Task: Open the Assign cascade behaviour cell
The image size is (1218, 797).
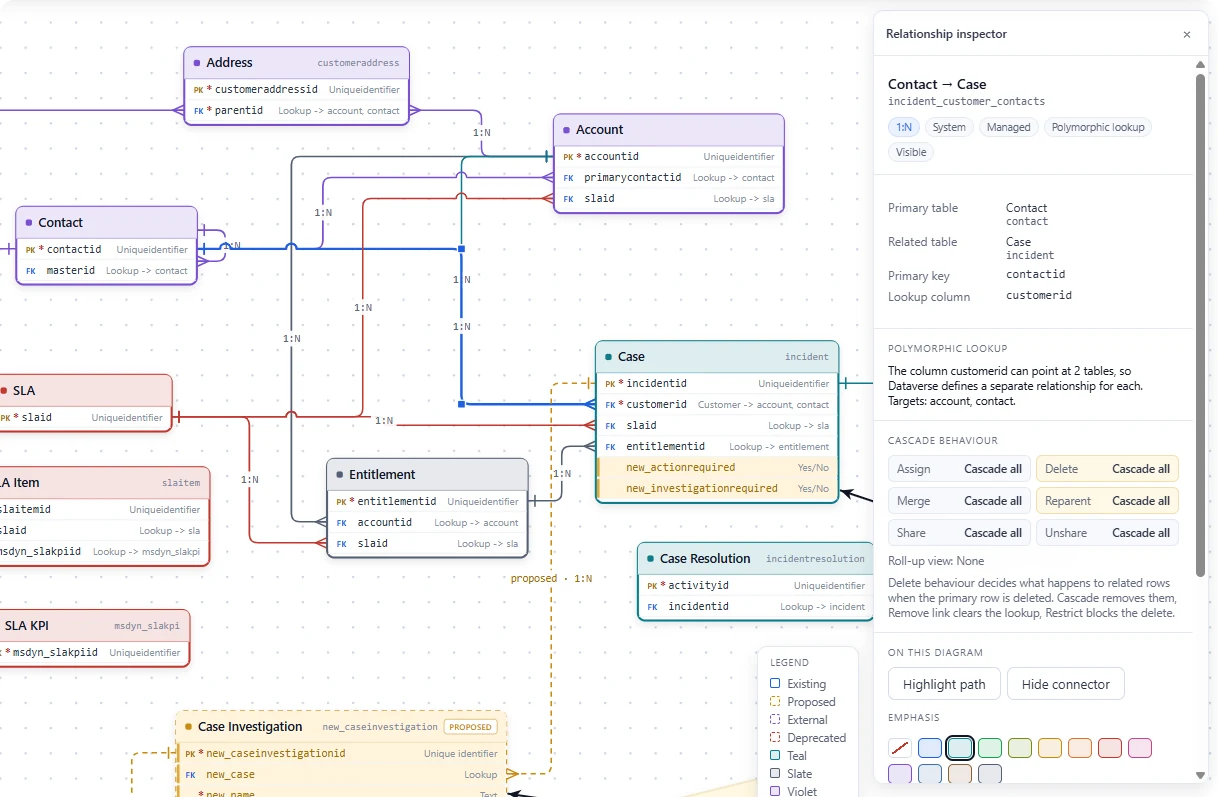Action: click(x=959, y=469)
